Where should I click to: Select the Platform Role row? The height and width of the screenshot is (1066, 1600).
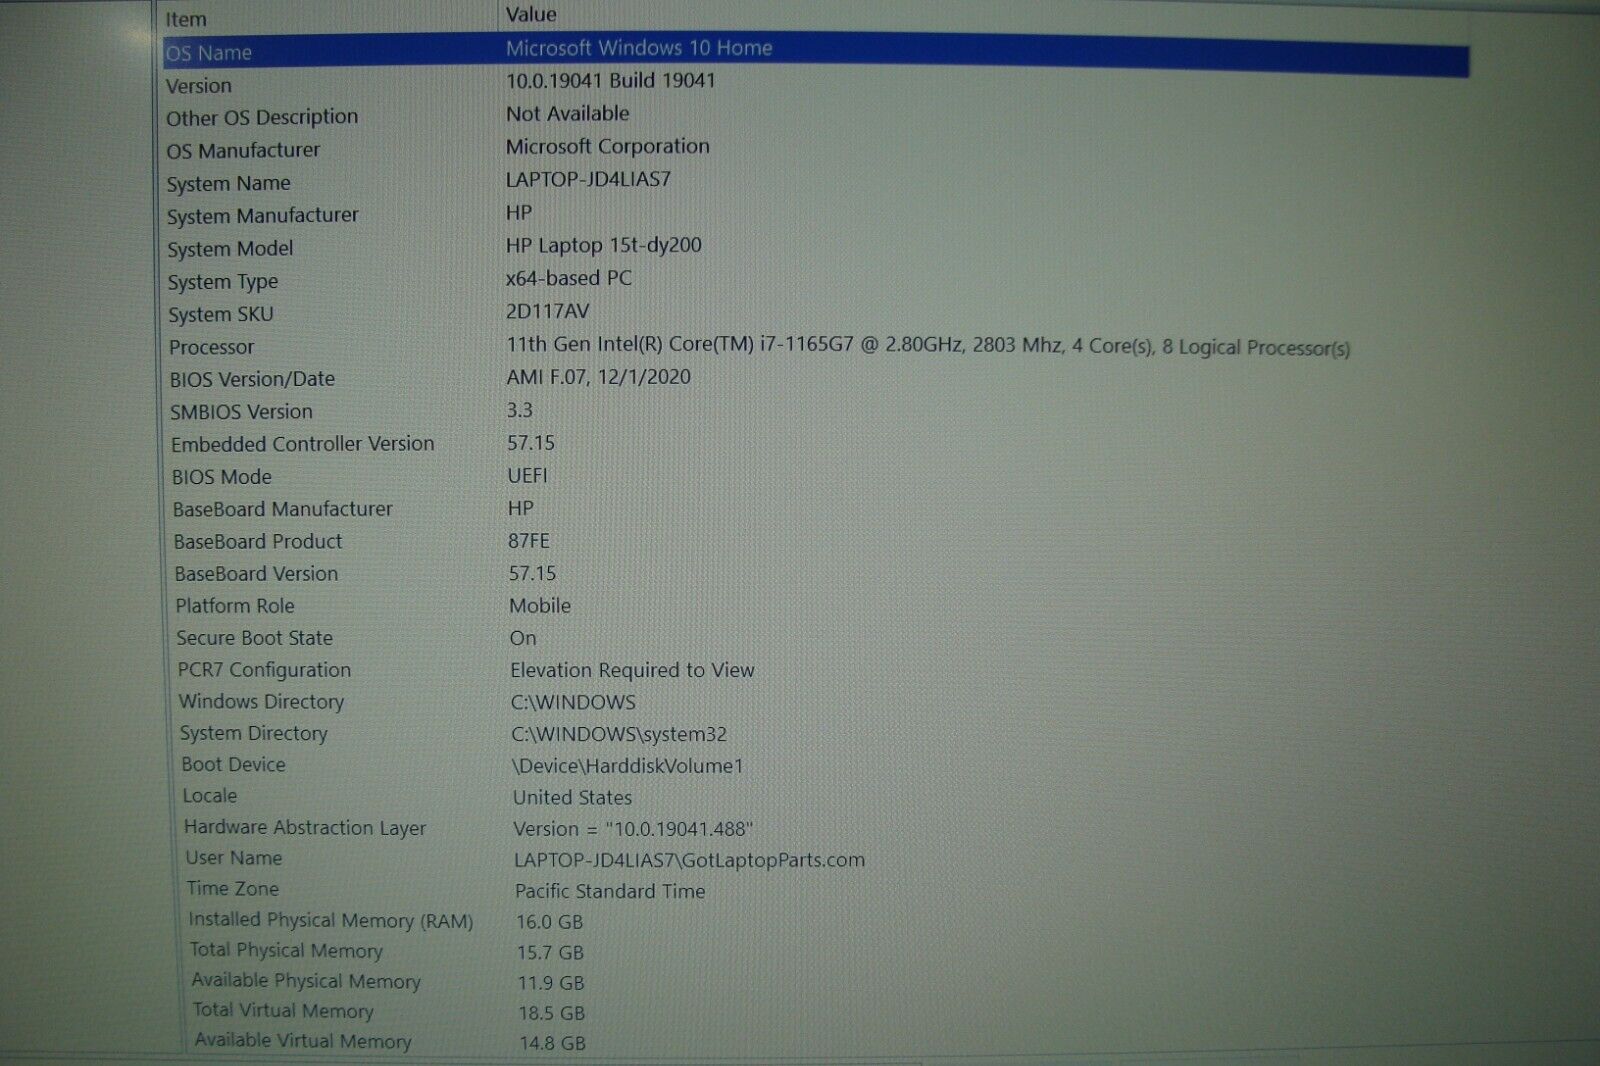235,606
